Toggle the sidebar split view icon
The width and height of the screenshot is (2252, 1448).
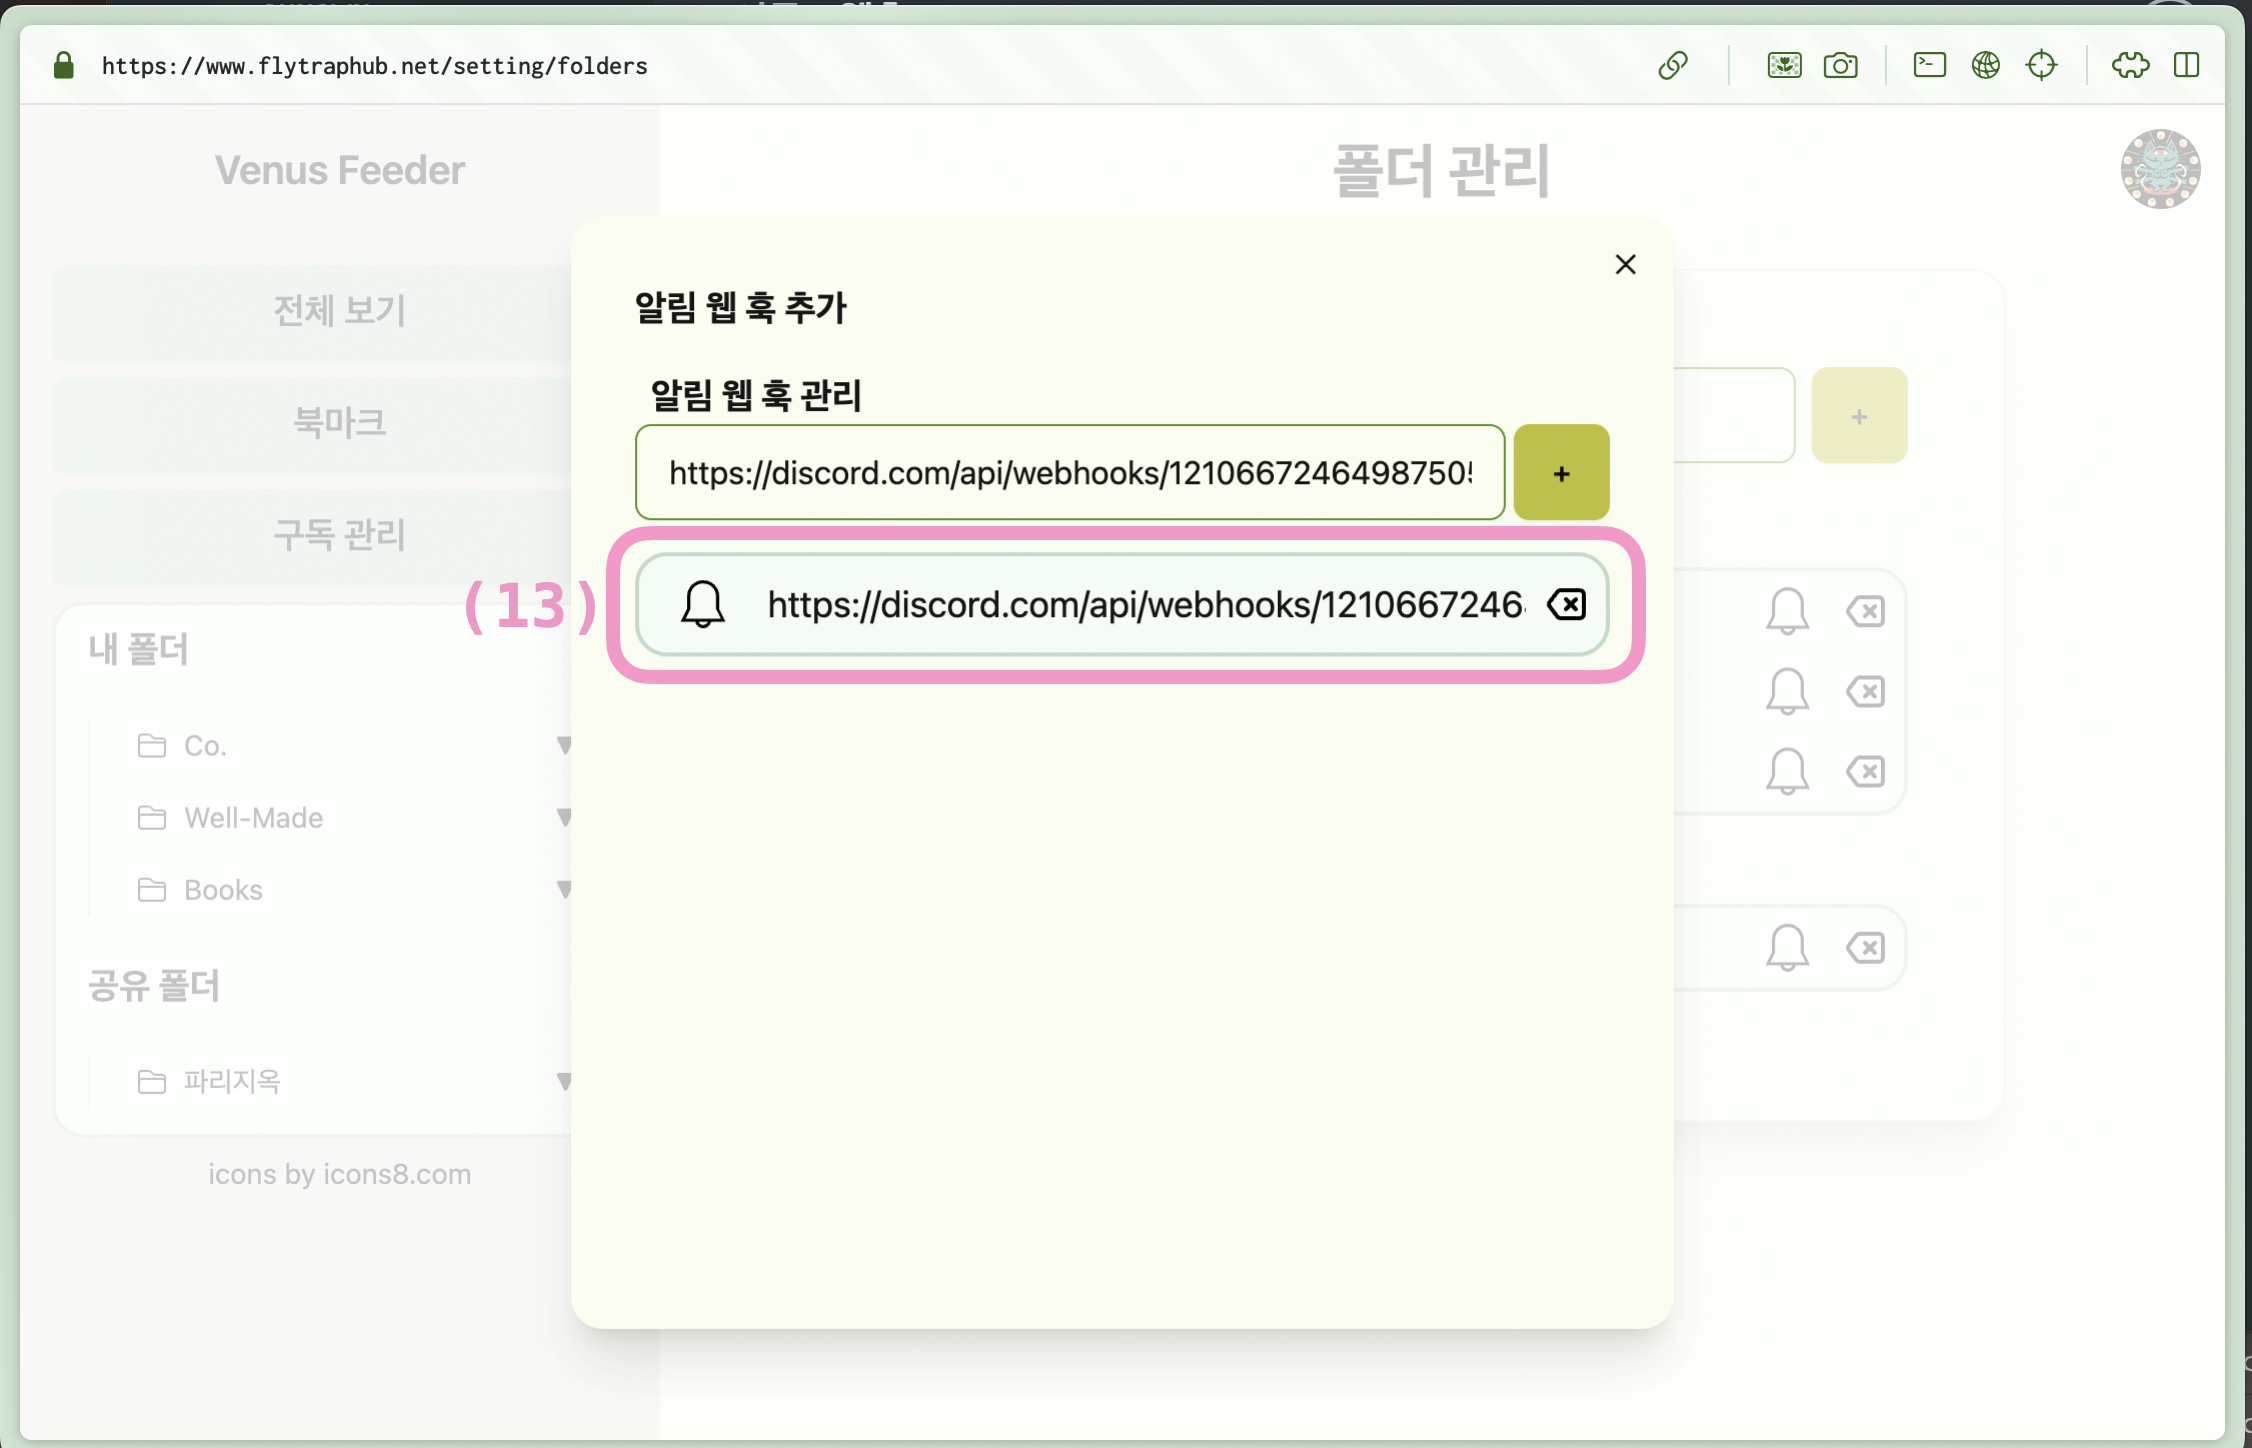(2186, 66)
